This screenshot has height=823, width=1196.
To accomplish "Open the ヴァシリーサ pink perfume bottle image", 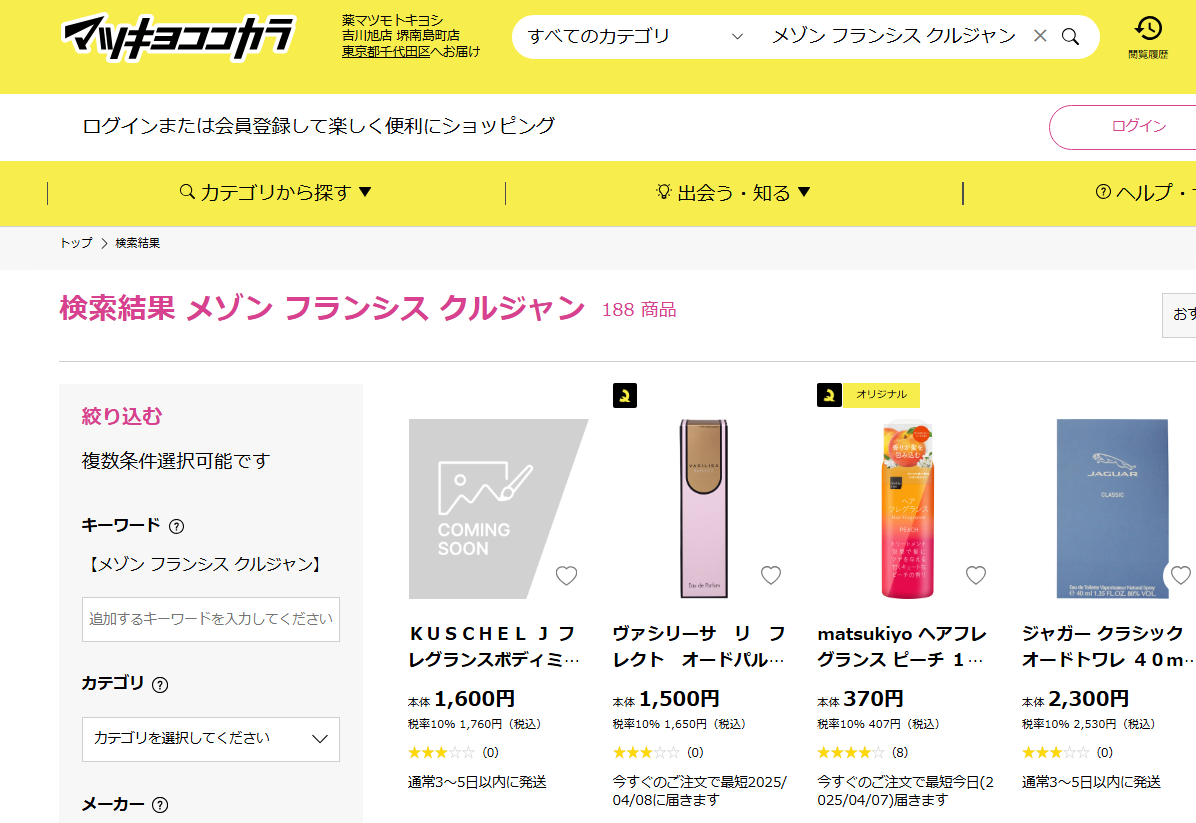I will pyautogui.click(x=703, y=509).
